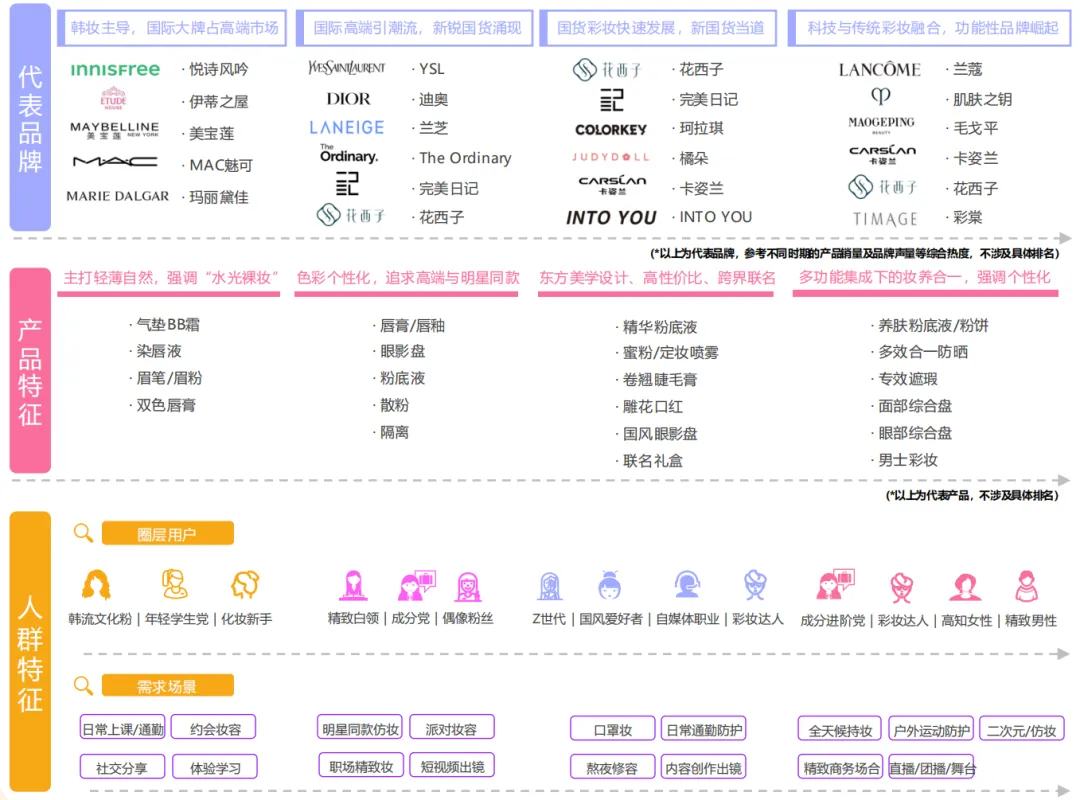Viewport: 1080px width, 800px height.
Task: Click the 需求场景 orange label
Action: click(167, 686)
